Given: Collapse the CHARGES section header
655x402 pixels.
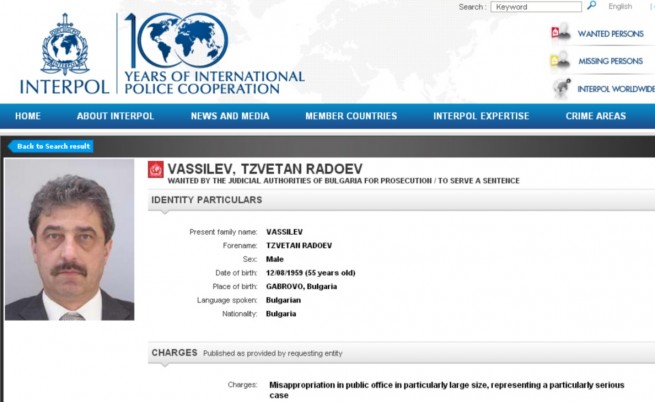Looking at the screenshot, I should click(x=401, y=353).
